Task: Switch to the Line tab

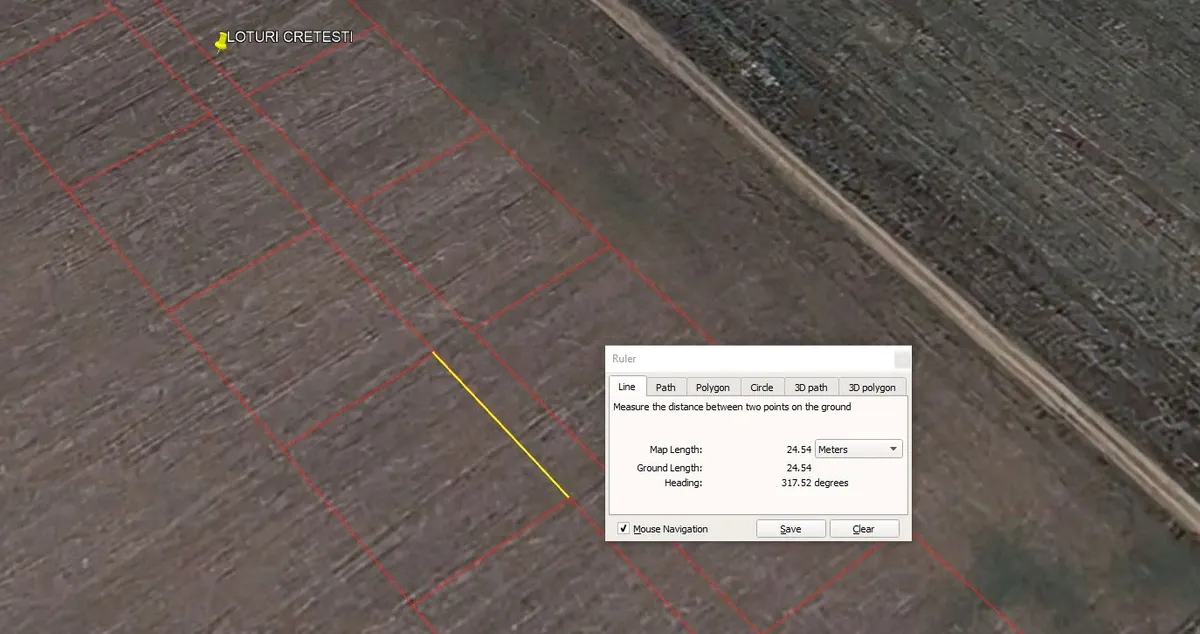Action: coord(627,386)
